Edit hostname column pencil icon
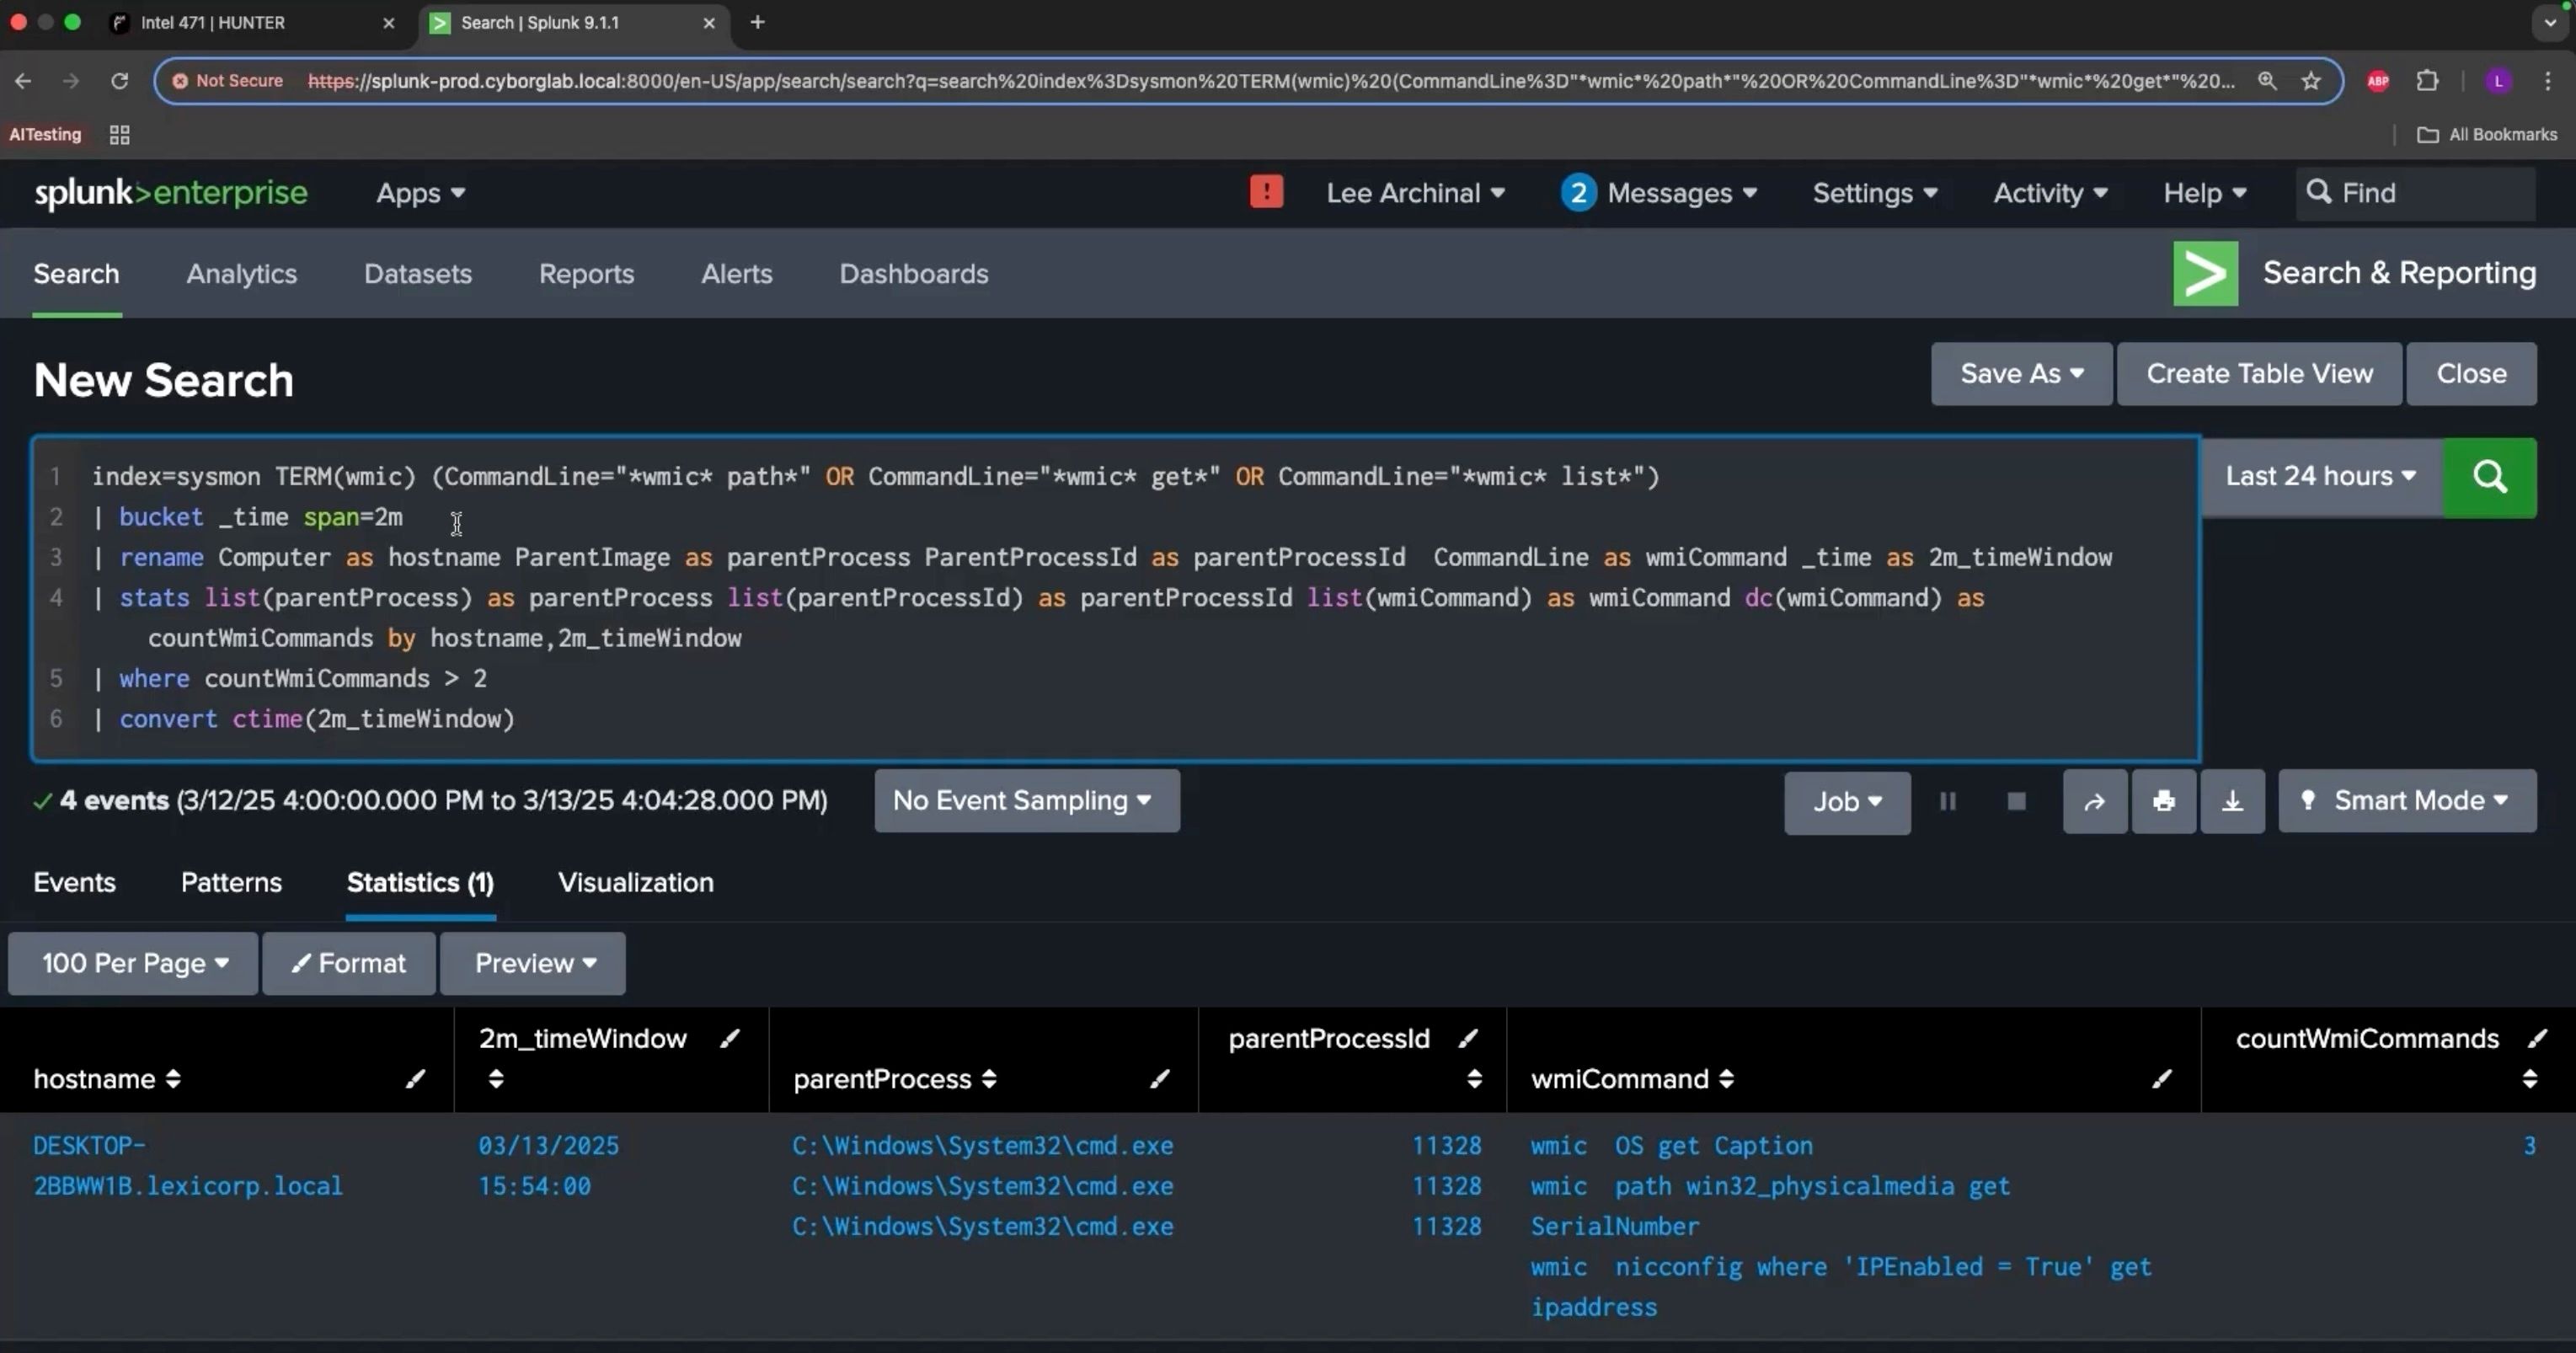 coord(415,1079)
